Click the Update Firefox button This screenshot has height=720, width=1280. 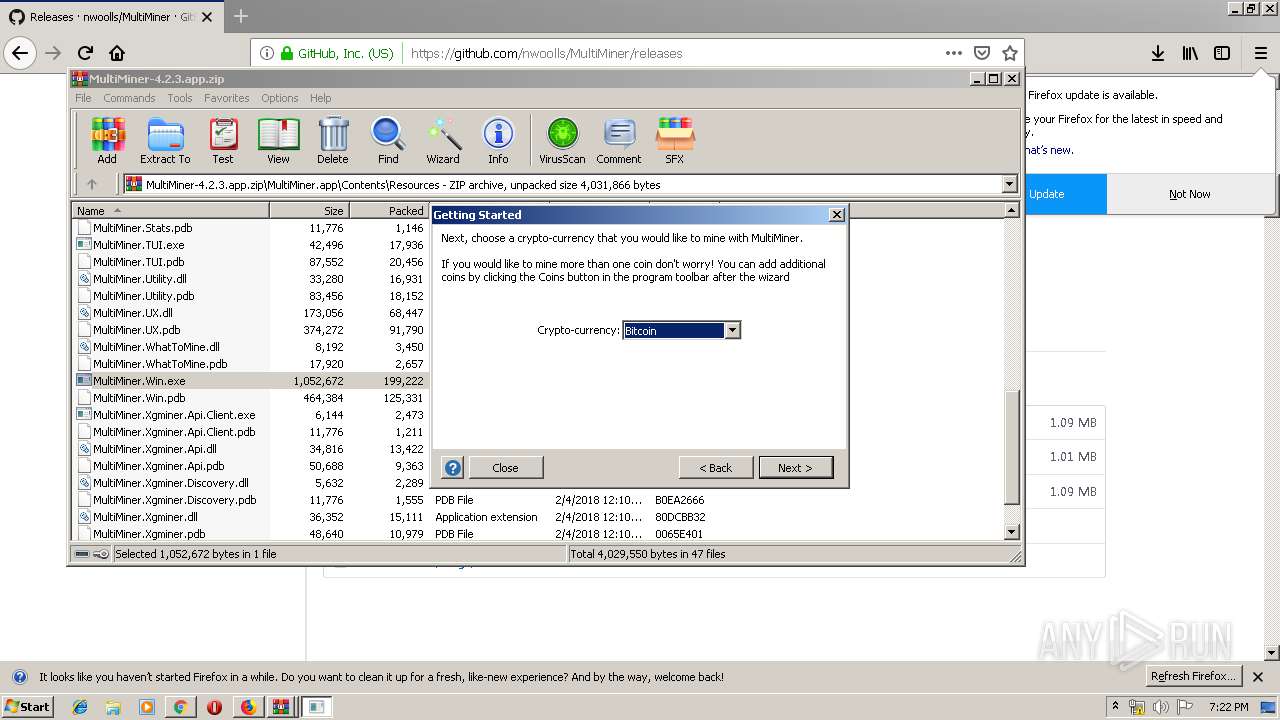[1064, 194]
